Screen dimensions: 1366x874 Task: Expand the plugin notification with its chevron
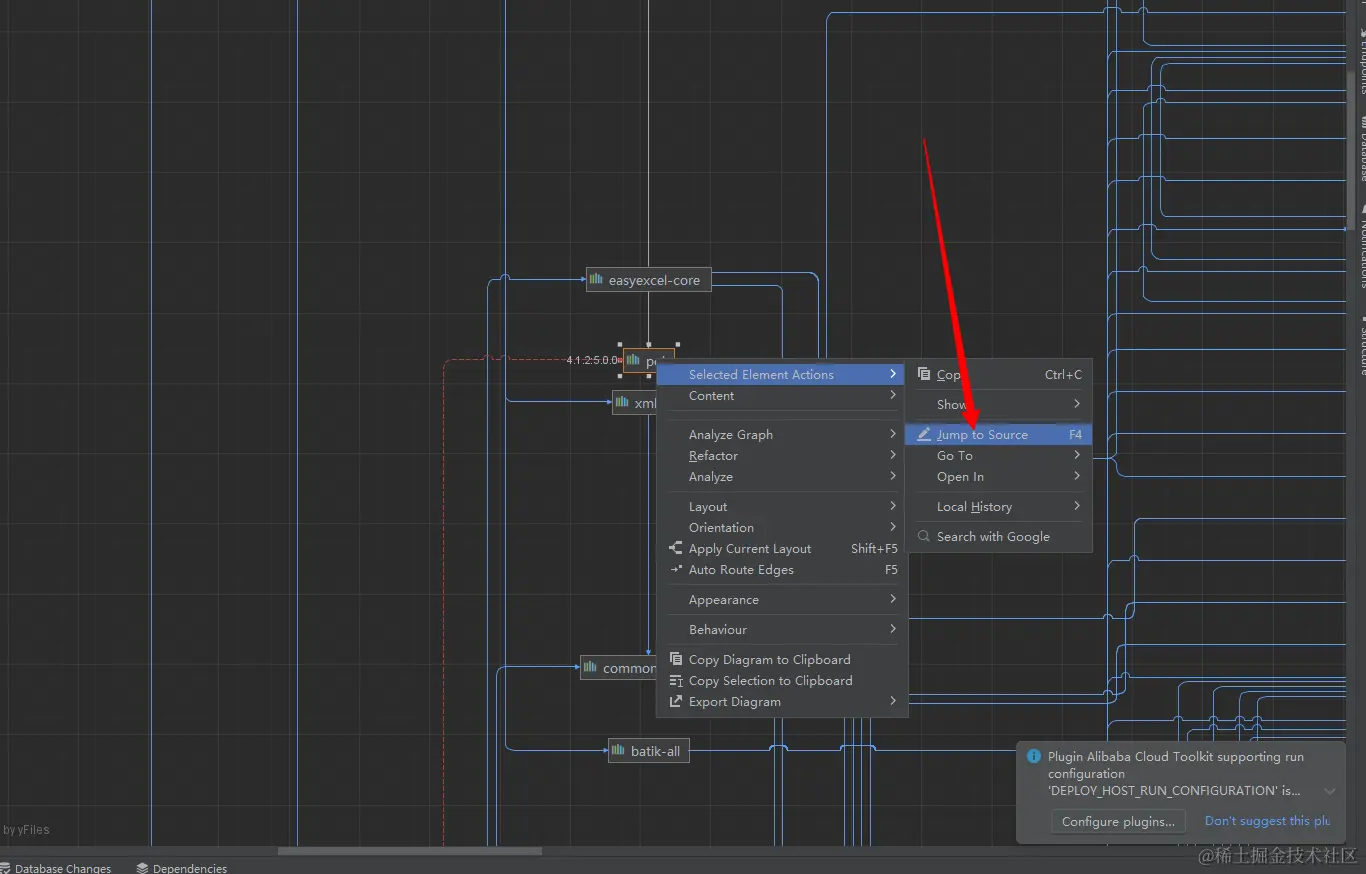1330,791
